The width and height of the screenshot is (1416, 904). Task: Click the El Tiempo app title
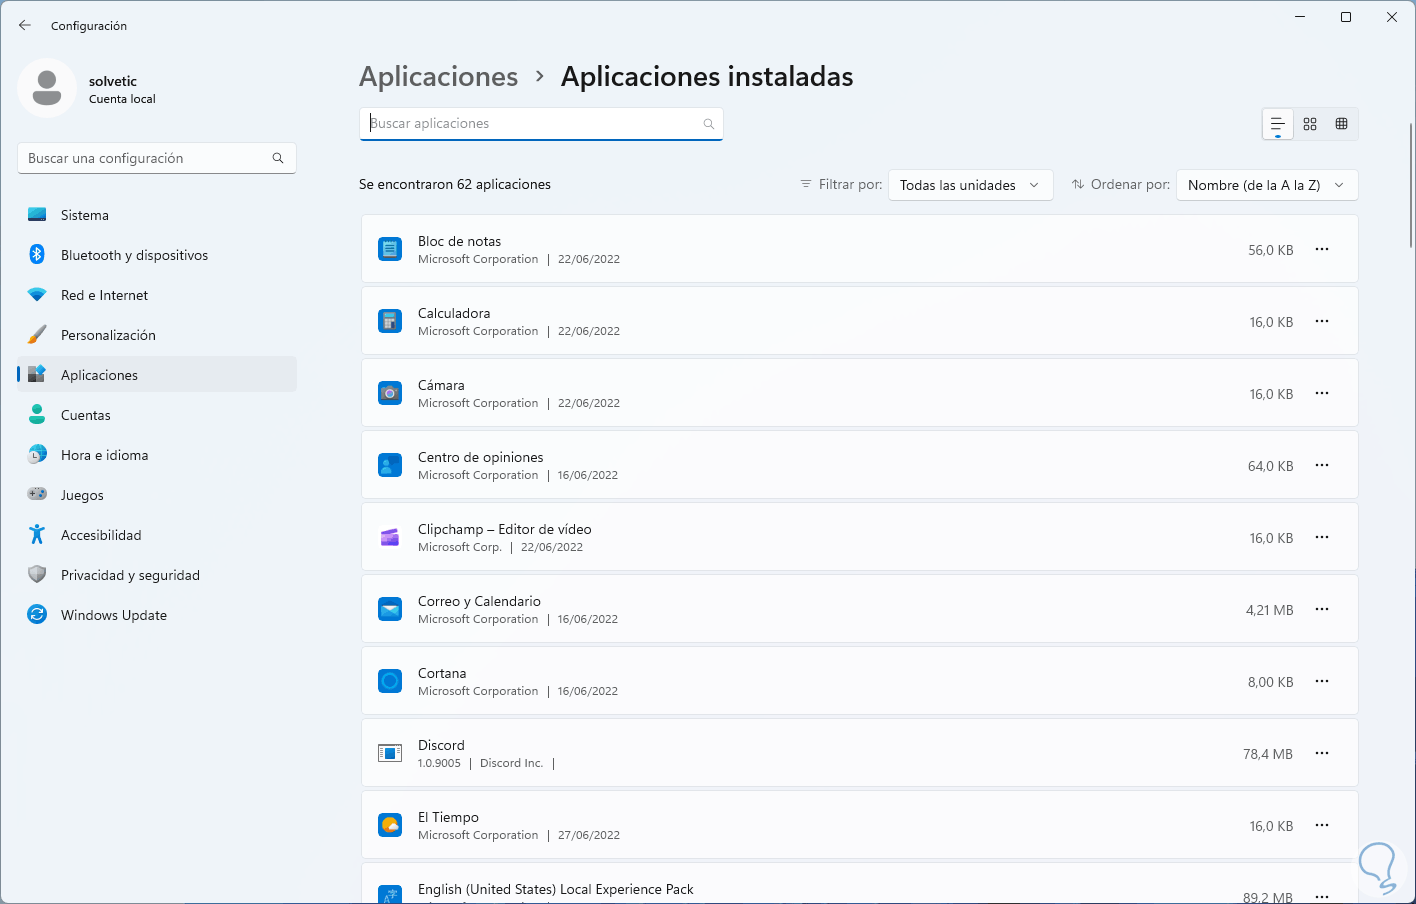(x=448, y=817)
